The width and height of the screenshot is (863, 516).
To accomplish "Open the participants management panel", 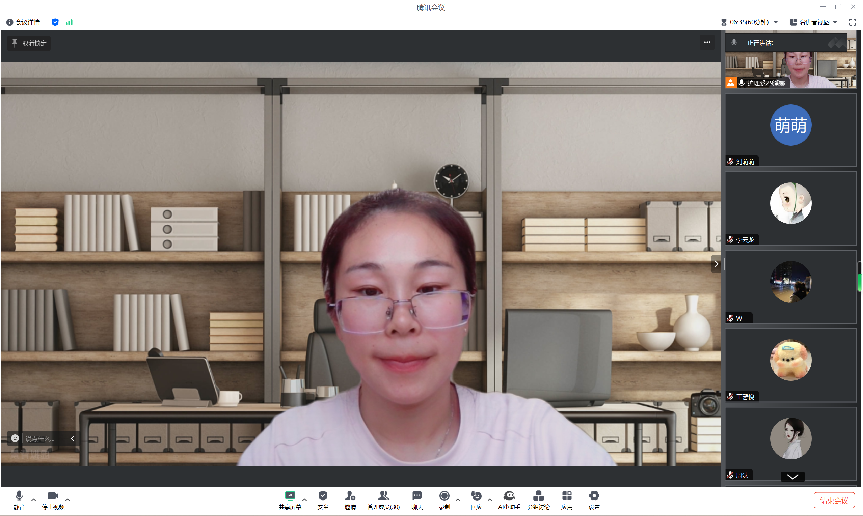I will click(x=383, y=498).
